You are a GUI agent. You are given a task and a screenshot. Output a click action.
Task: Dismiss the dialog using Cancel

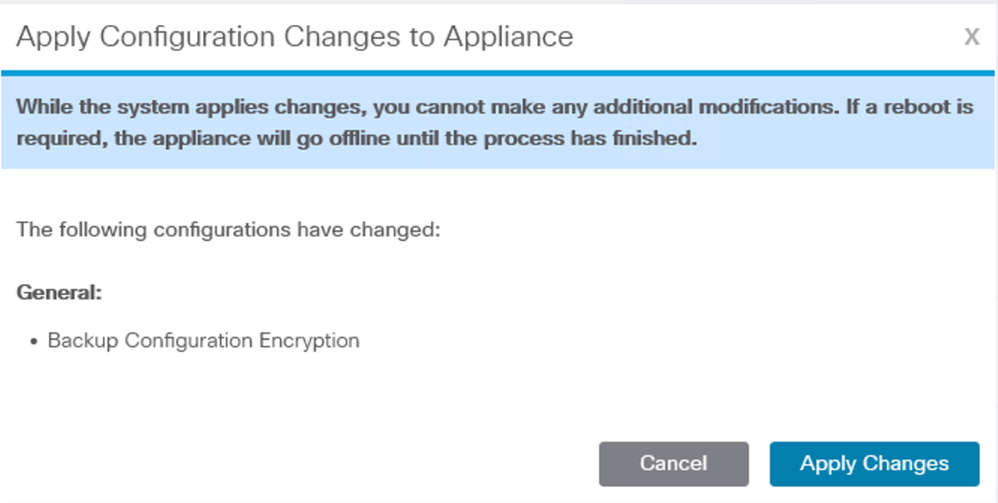pos(673,464)
